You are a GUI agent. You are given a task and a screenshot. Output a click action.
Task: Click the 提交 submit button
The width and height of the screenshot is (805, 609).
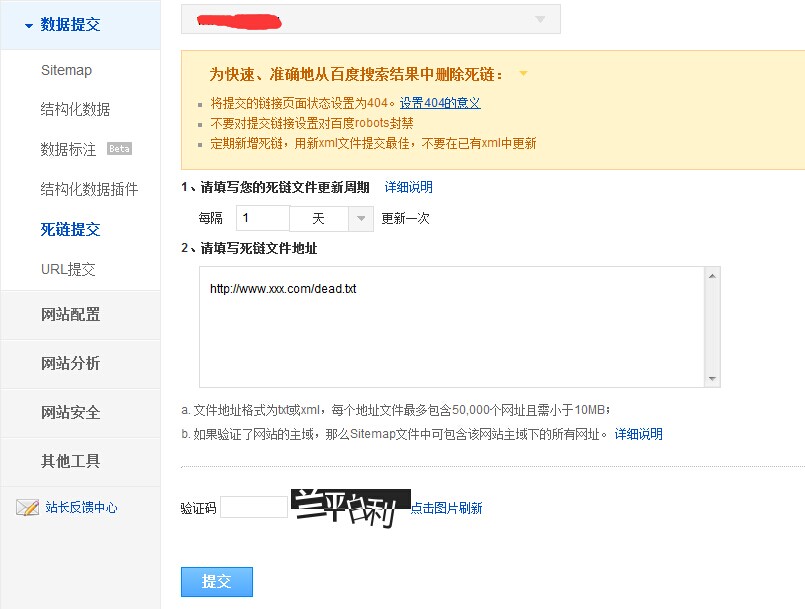click(217, 582)
